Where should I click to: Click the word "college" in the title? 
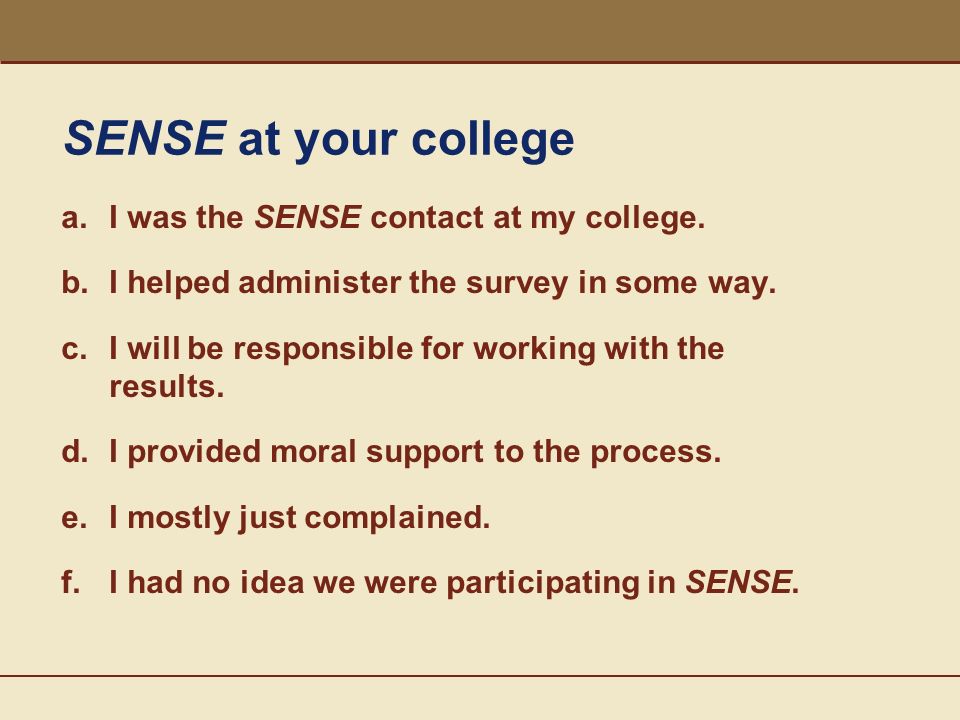pos(493,140)
